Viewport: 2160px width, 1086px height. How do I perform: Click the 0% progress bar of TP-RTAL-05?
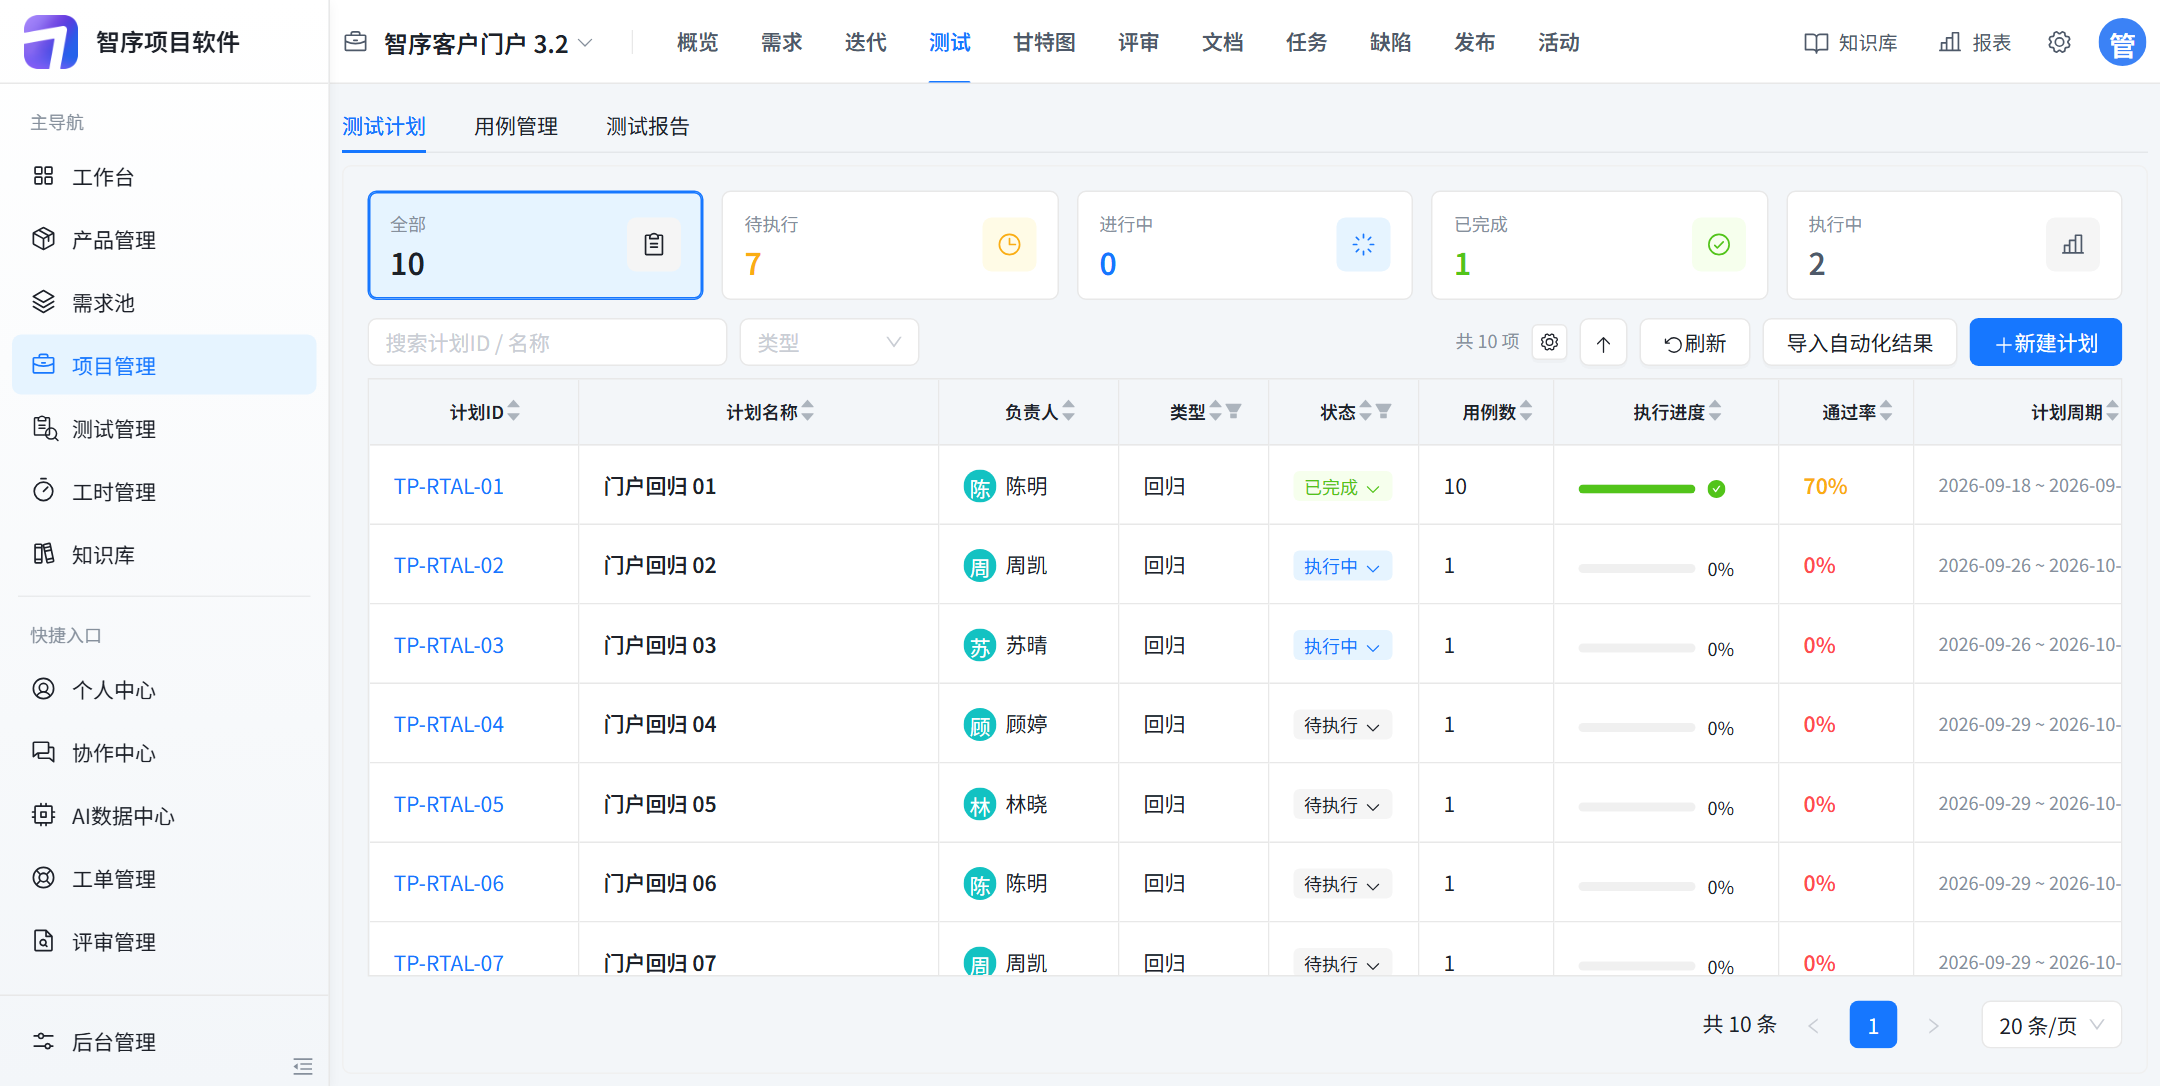(1637, 807)
